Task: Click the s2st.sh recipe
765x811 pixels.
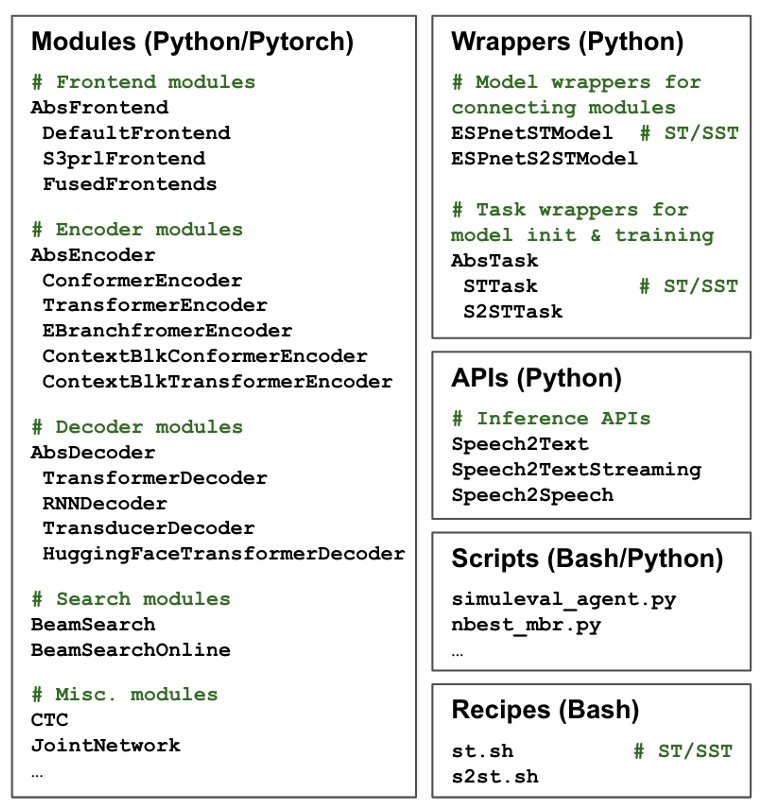Action: pos(494,777)
